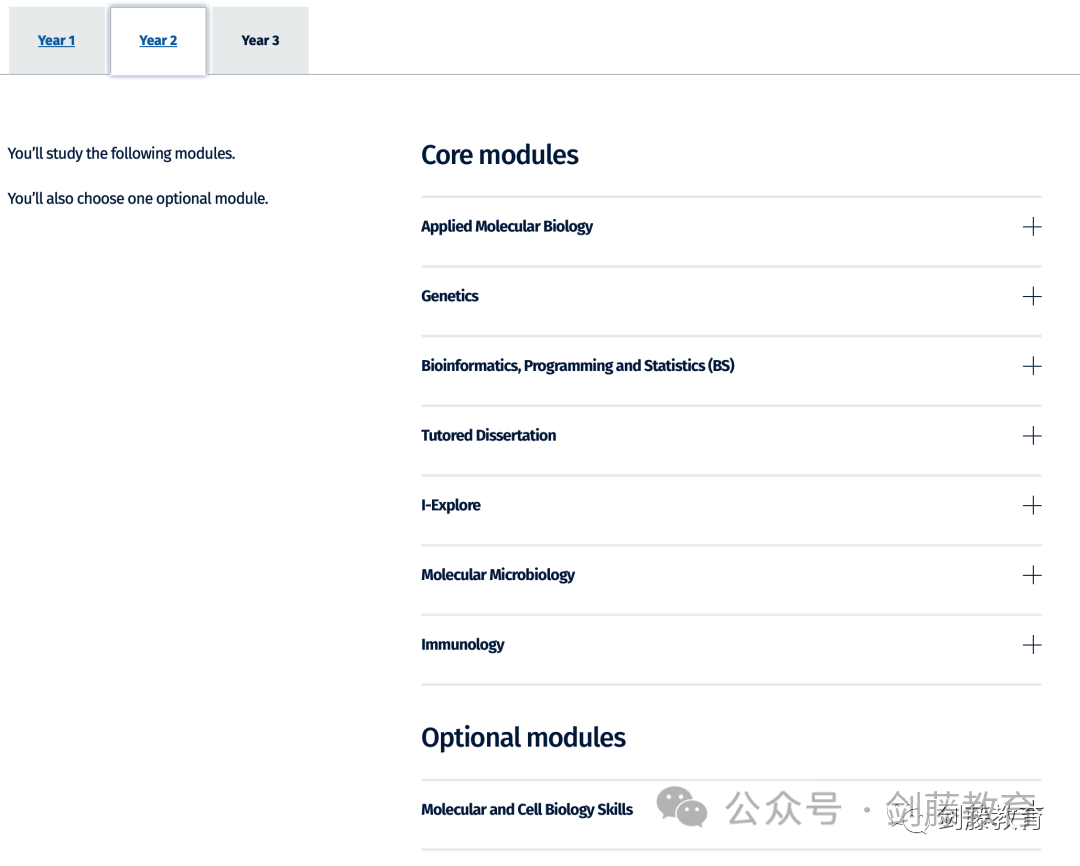Viewport: 1080px width, 866px height.
Task: Select the Year 2 tab
Action: (x=158, y=41)
